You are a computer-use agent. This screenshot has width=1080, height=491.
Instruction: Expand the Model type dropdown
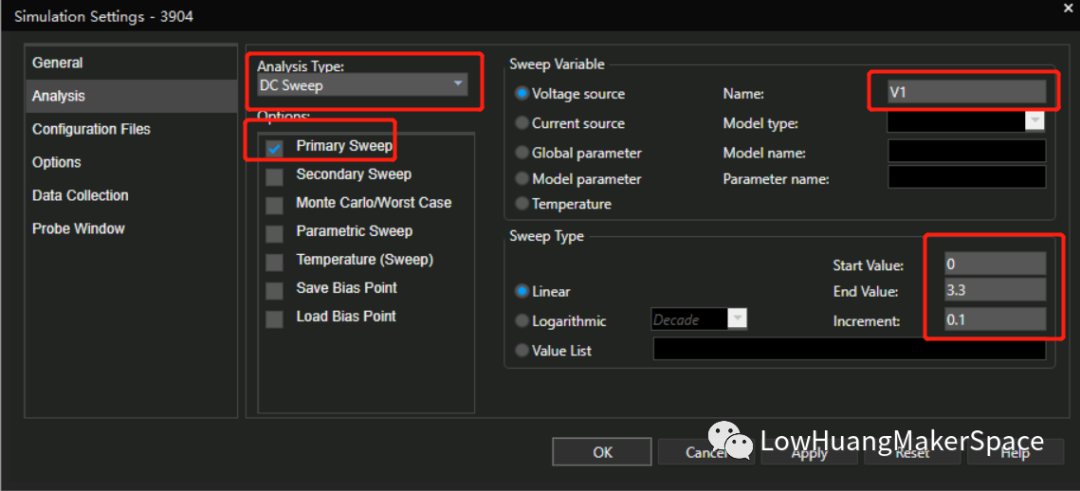(1035, 122)
